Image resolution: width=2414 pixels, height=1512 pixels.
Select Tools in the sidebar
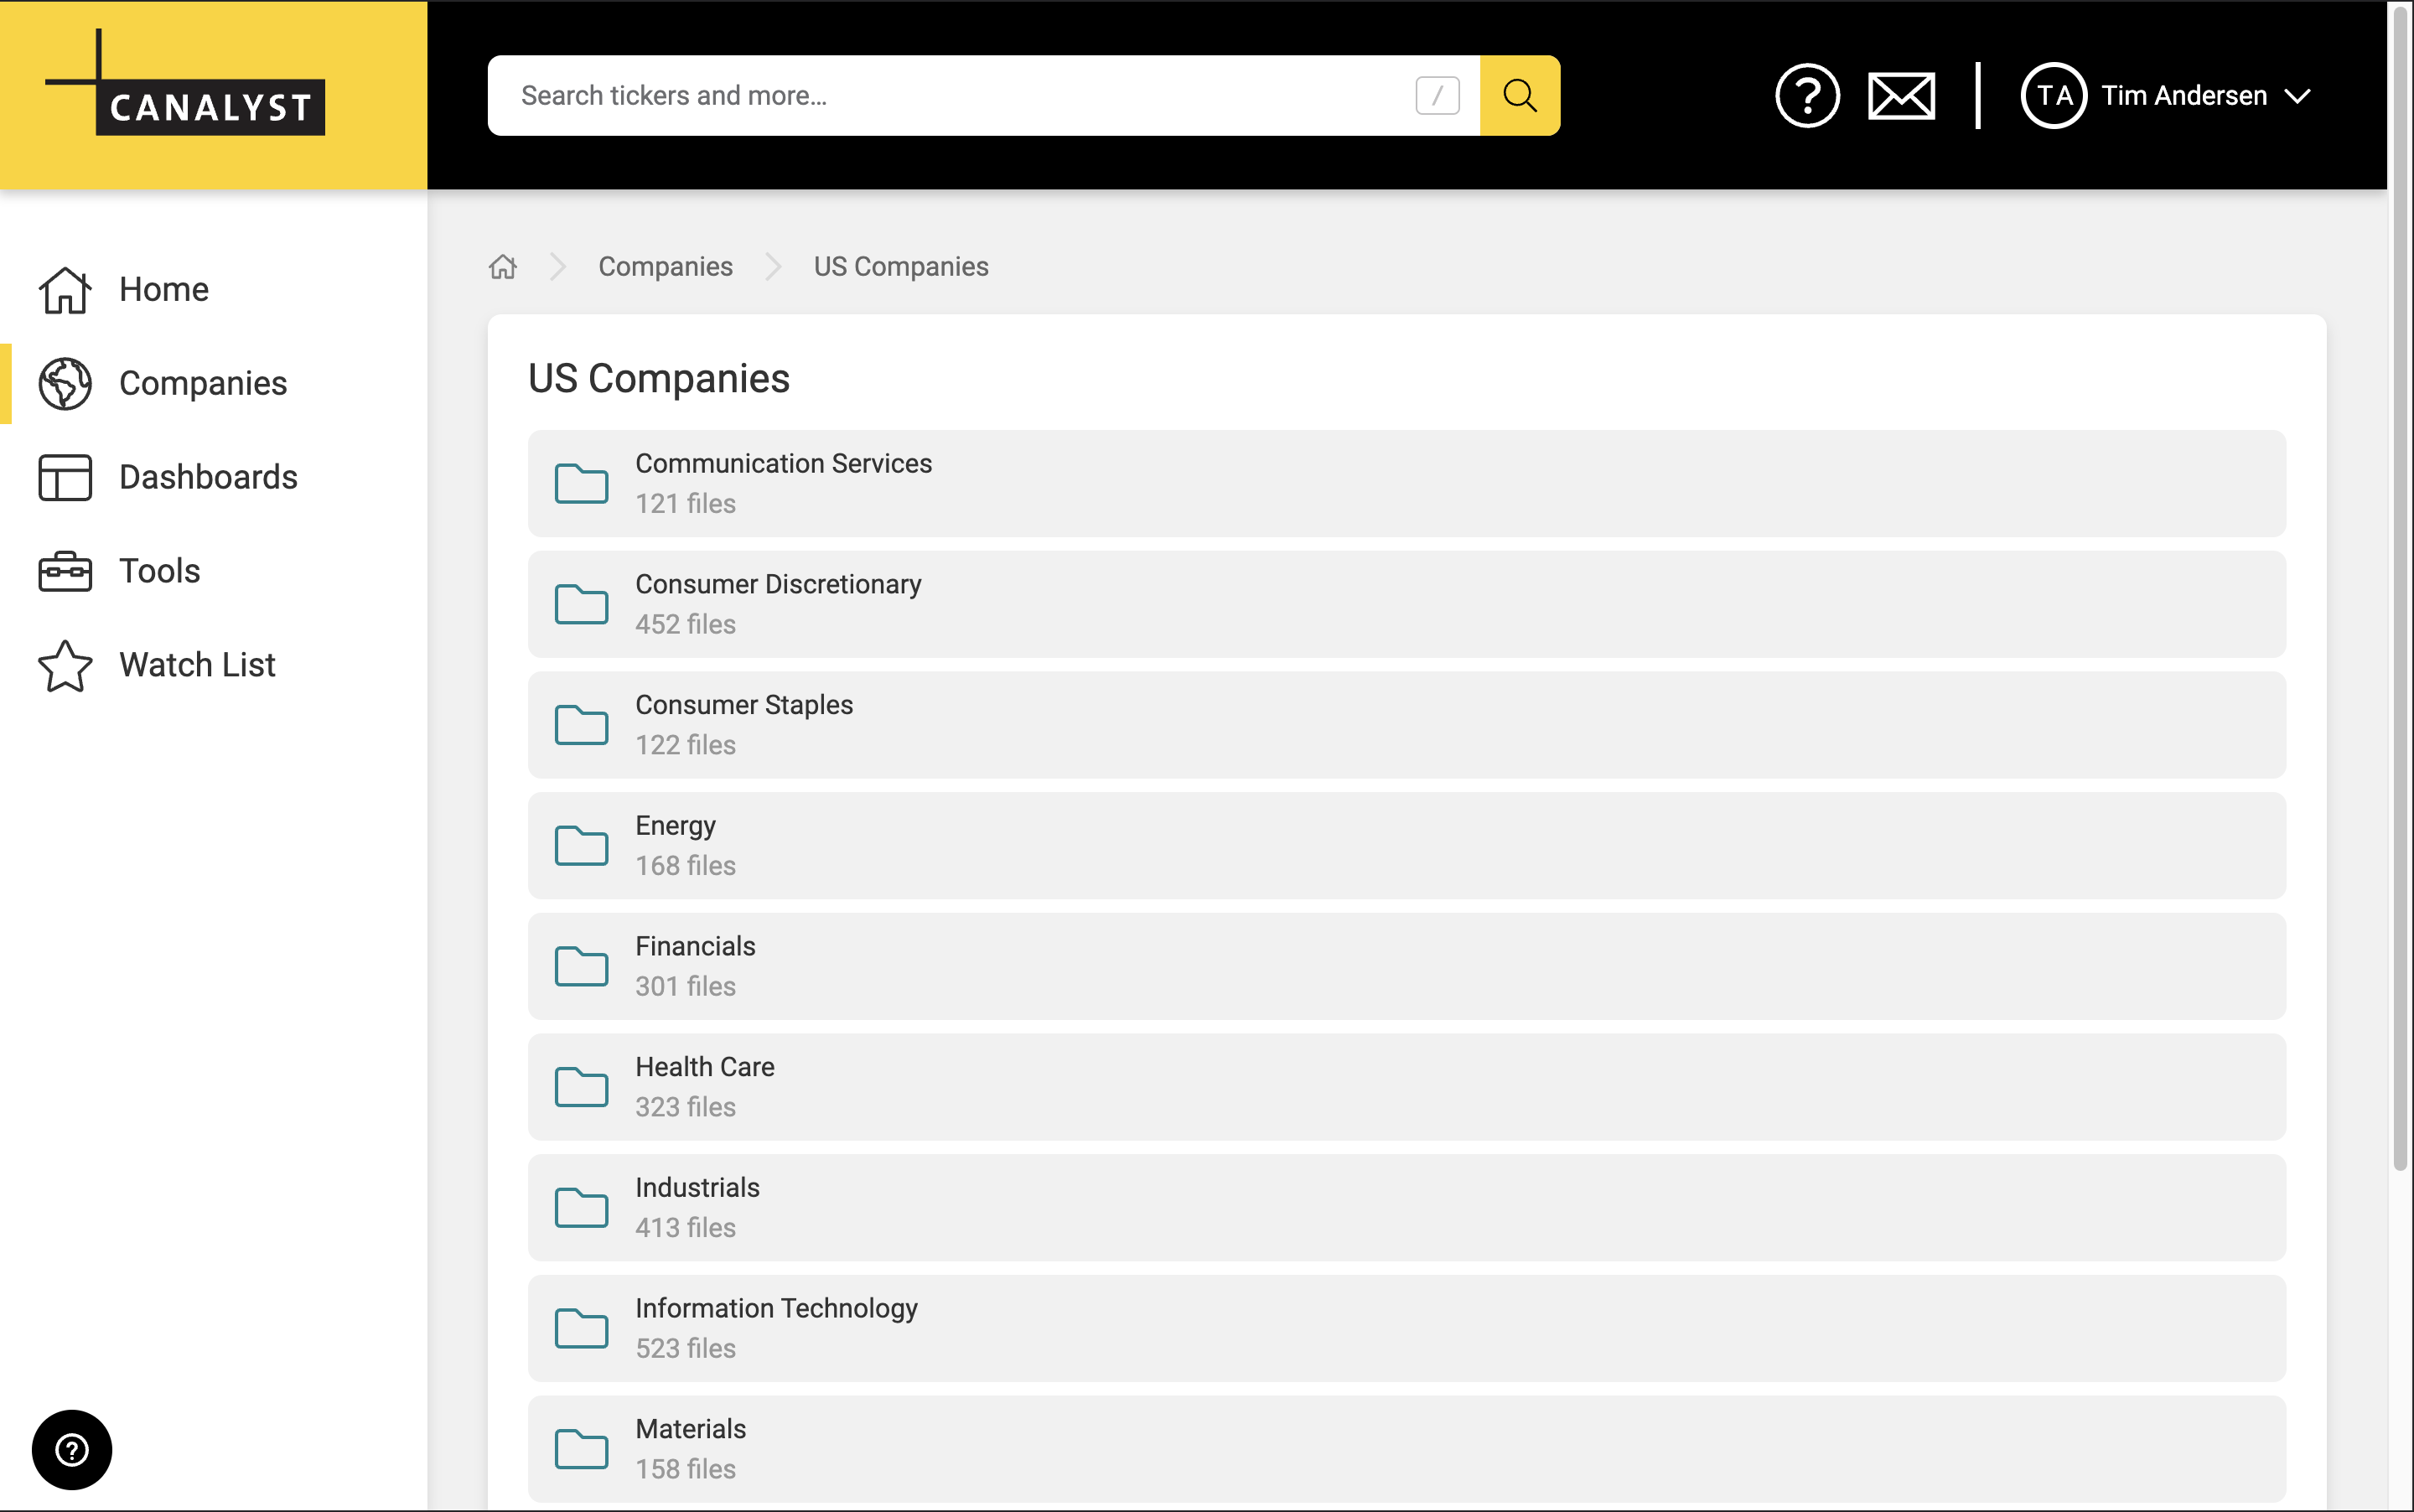tap(159, 571)
